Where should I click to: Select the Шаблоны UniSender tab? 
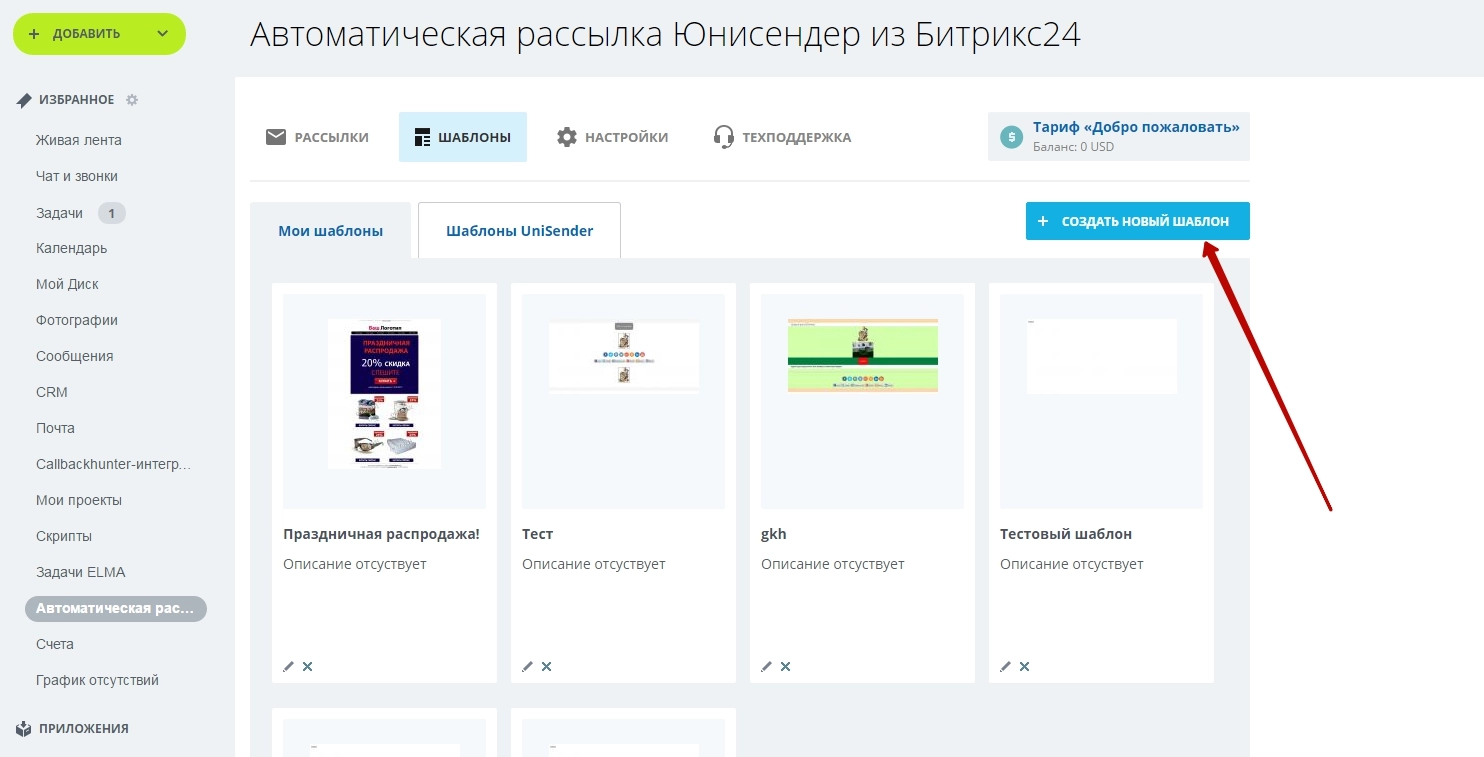[x=519, y=231]
